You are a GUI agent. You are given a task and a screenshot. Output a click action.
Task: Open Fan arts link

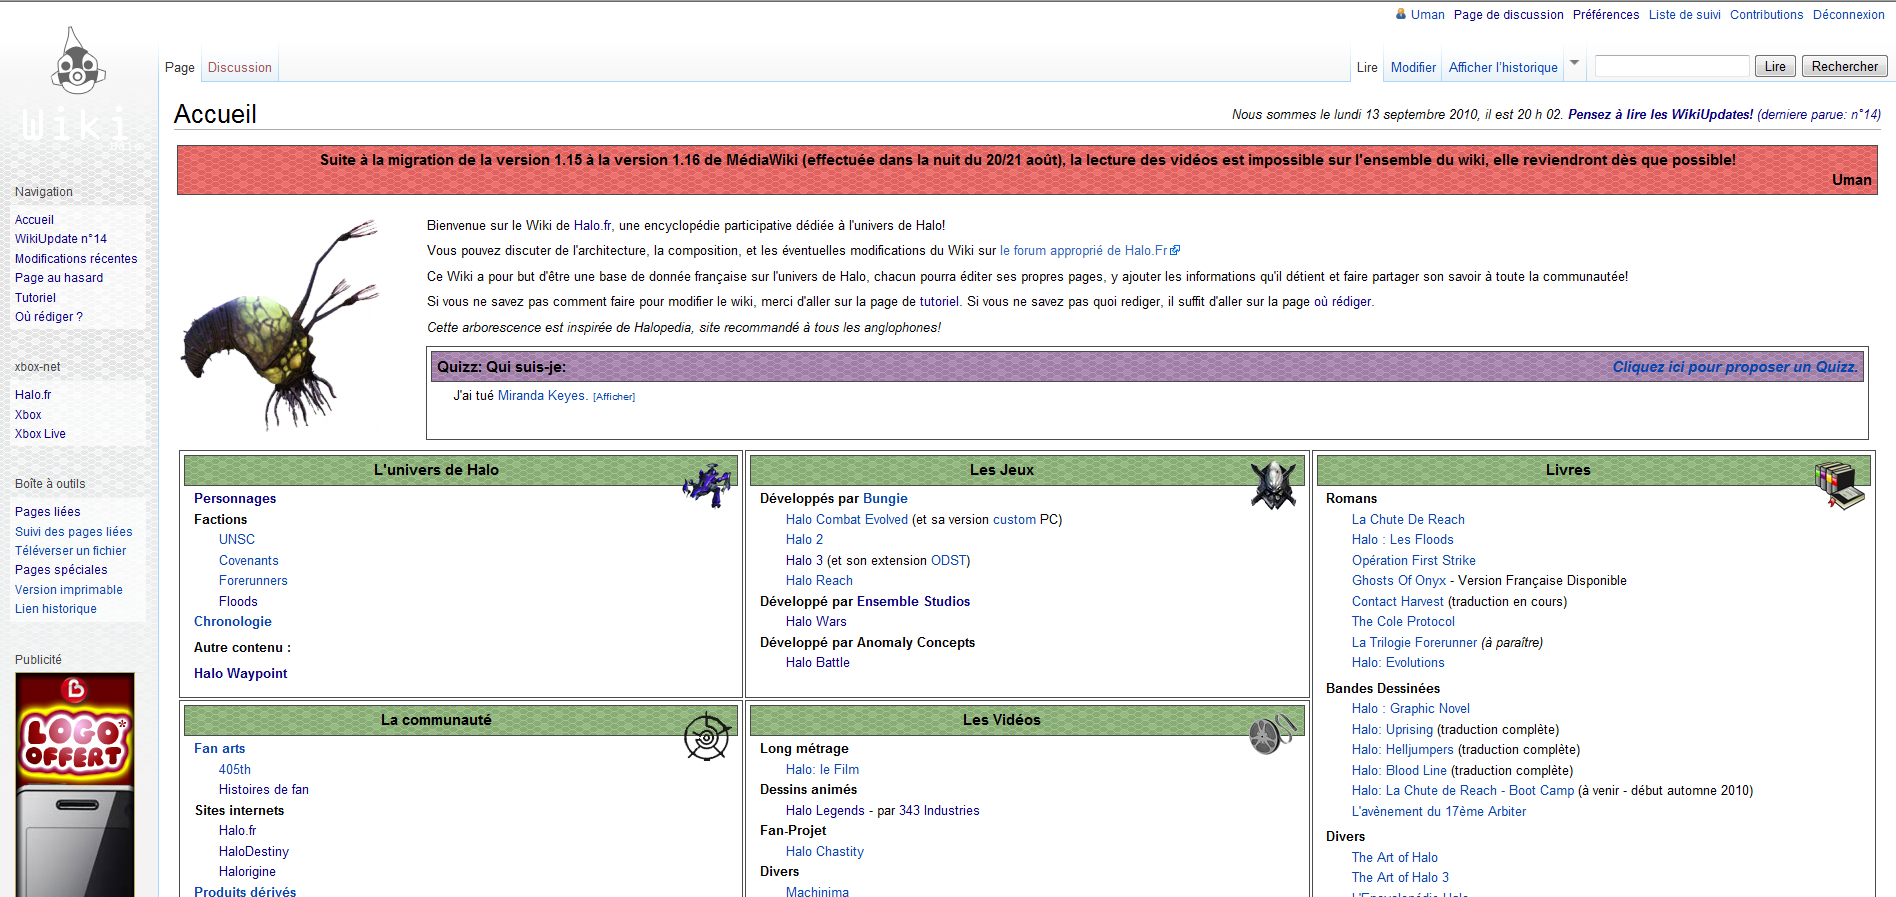pyautogui.click(x=220, y=749)
